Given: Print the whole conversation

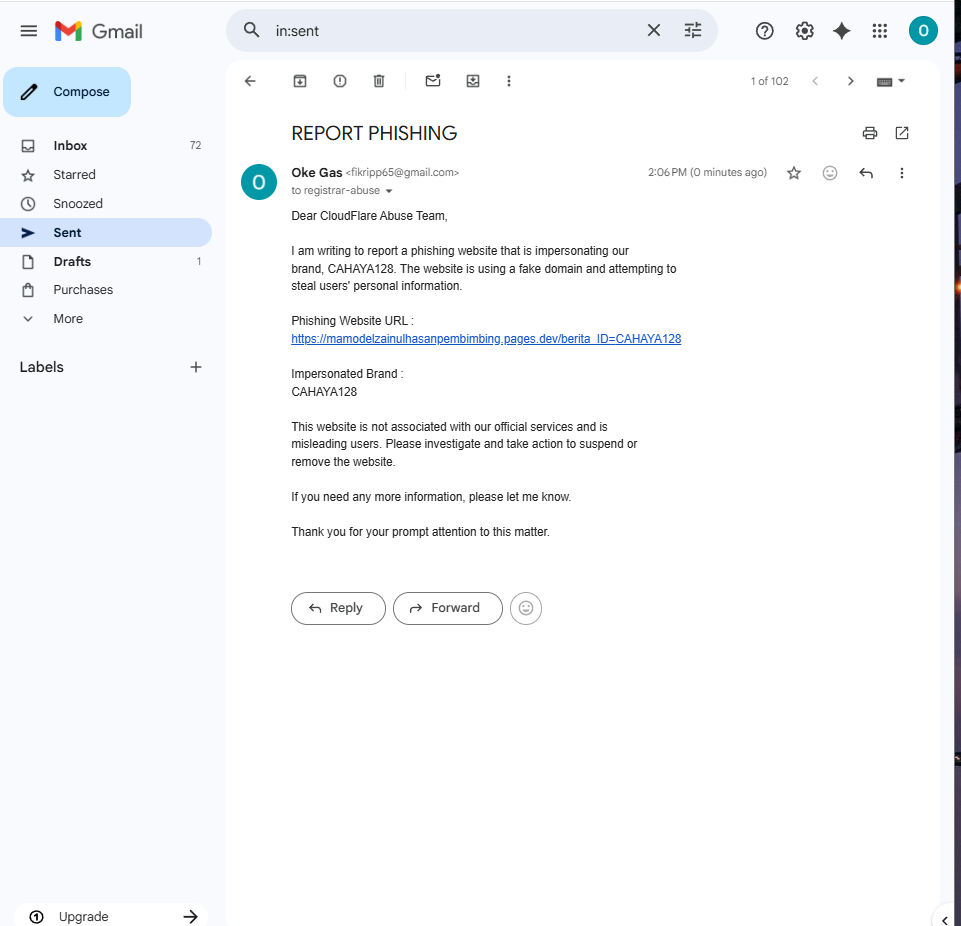Looking at the screenshot, I should (x=870, y=133).
